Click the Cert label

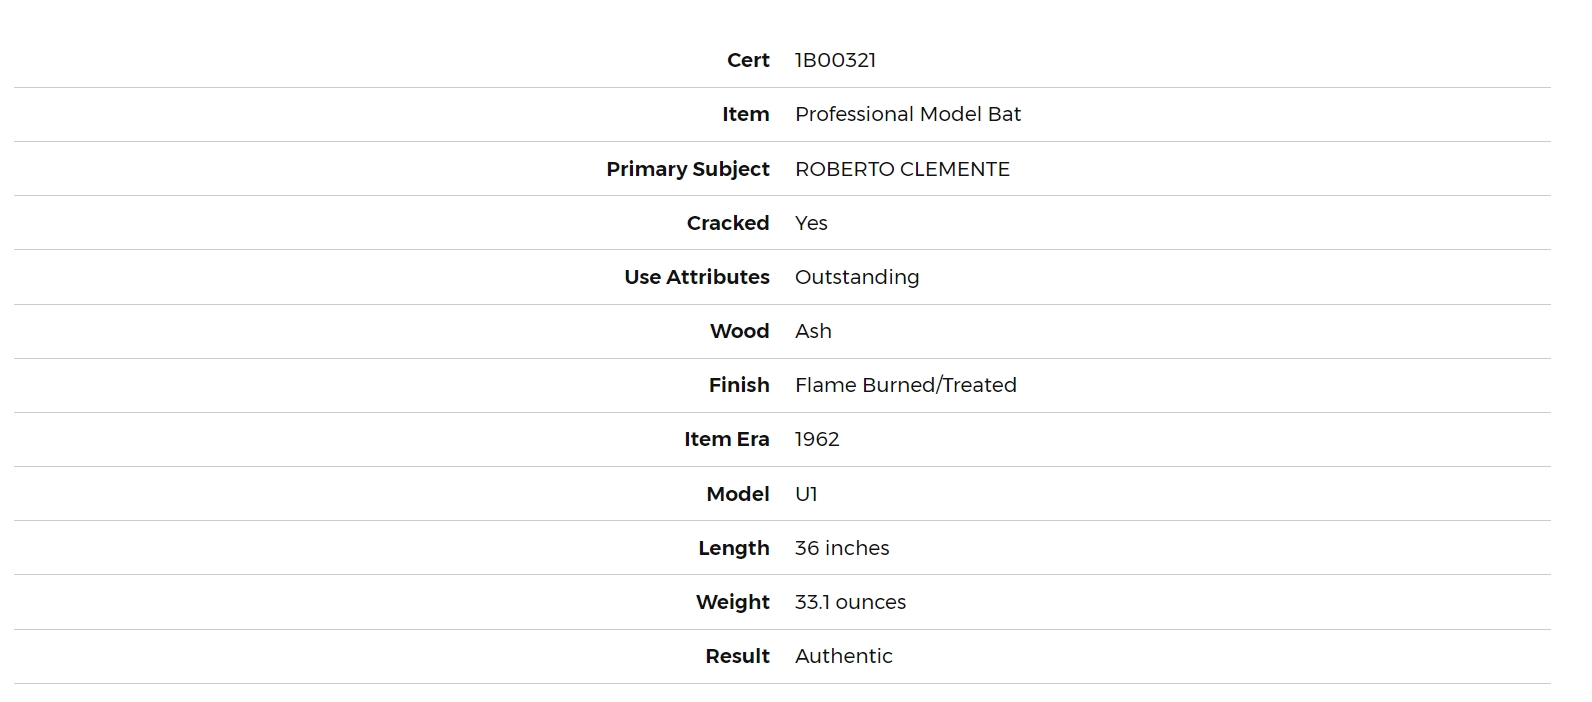tap(748, 60)
